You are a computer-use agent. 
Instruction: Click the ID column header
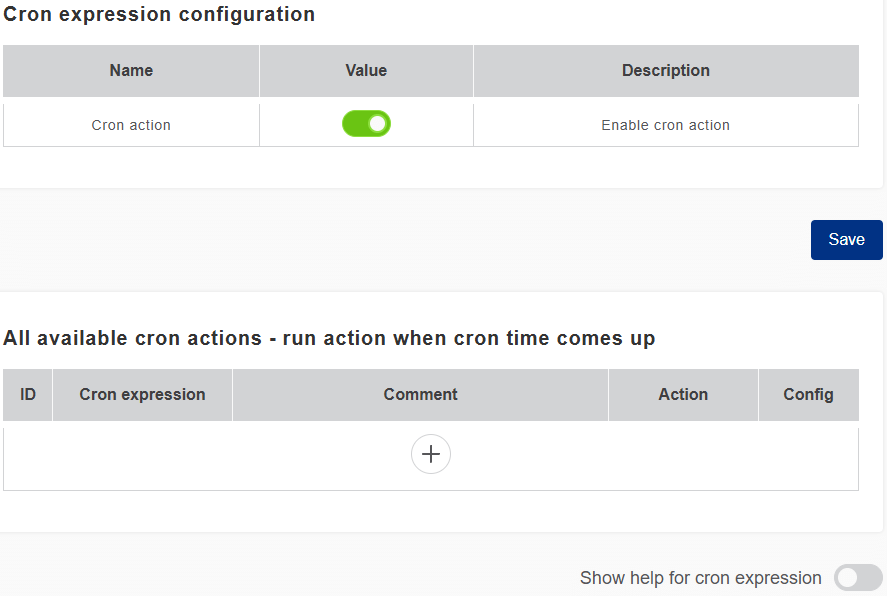pos(28,395)
